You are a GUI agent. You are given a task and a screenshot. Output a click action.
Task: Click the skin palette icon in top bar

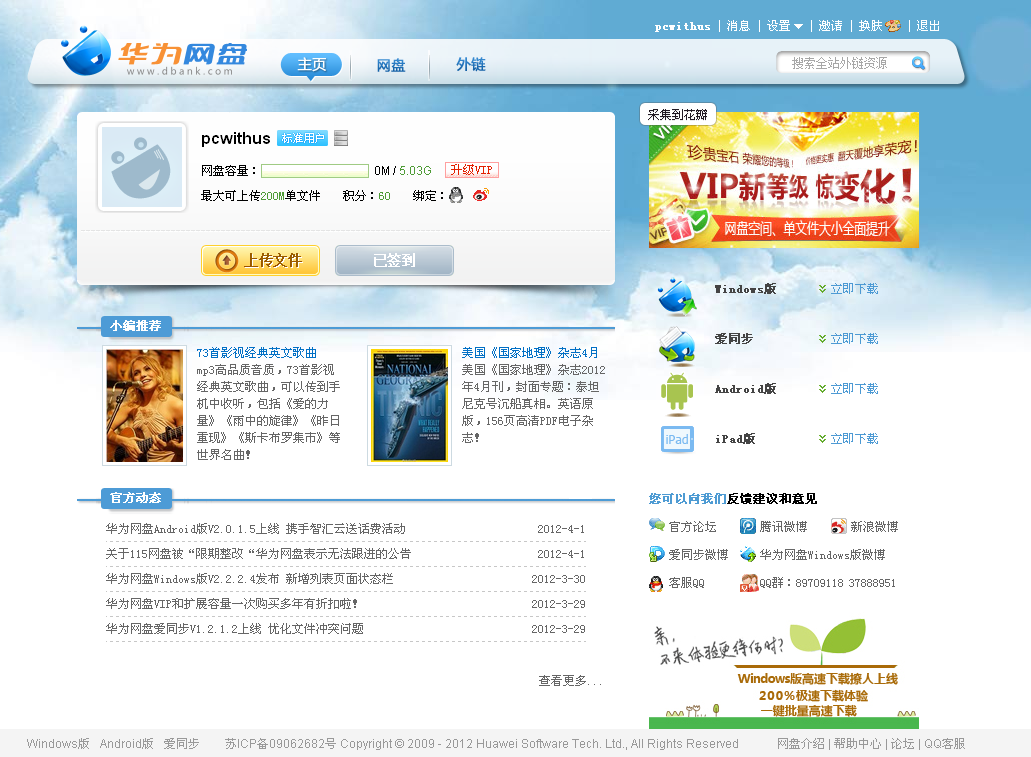coord(893,26)
